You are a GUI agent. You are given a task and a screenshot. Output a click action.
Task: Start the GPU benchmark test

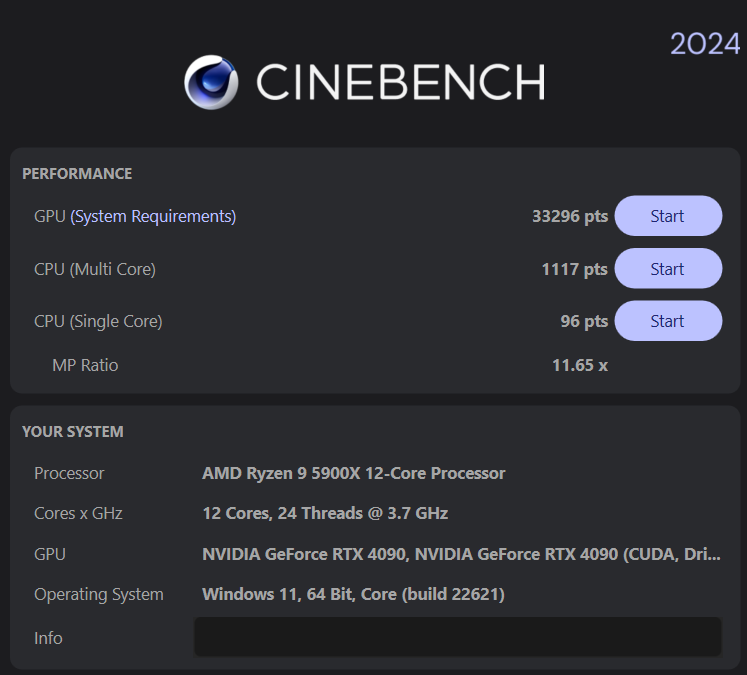(667, 216)
